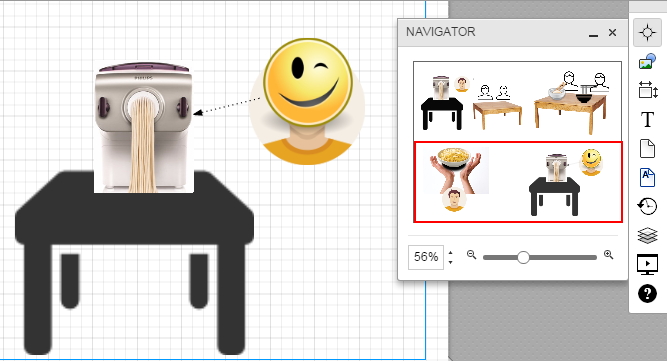Click the zoom in magnifier
The height and width of the screenshot is (361, 667).
609,255
